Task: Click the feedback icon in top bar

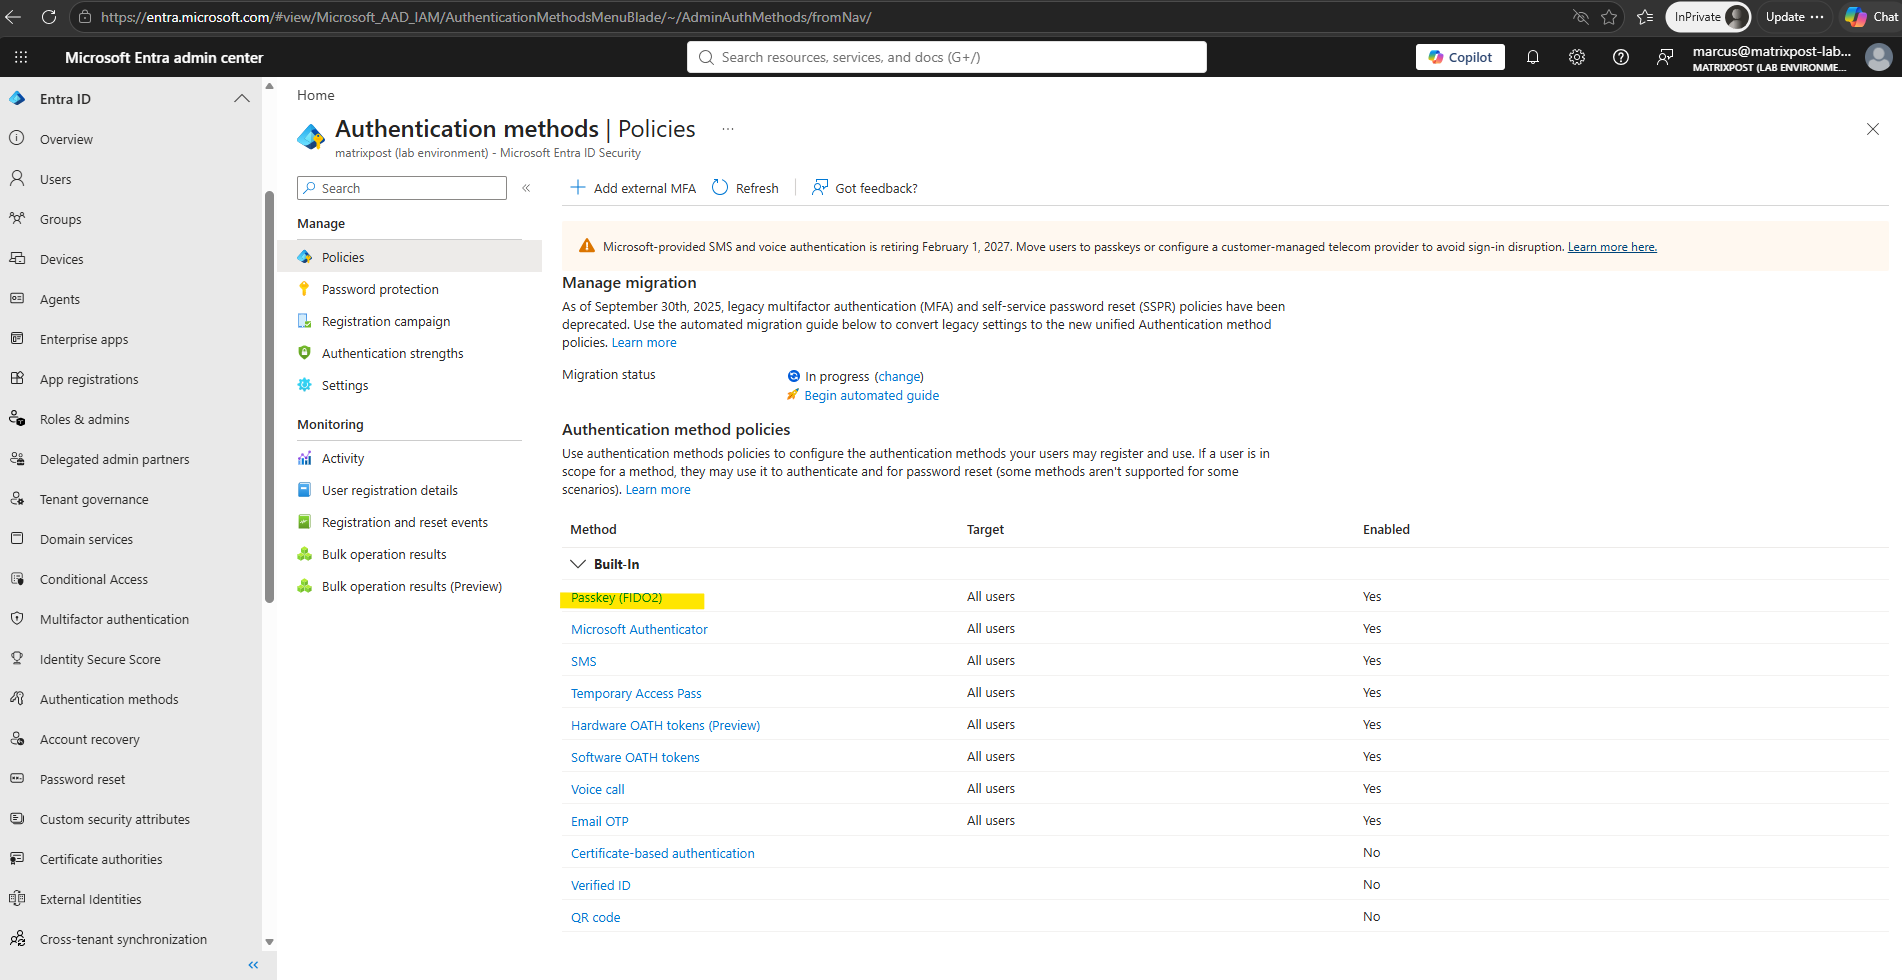Action: coord(1665,57)
